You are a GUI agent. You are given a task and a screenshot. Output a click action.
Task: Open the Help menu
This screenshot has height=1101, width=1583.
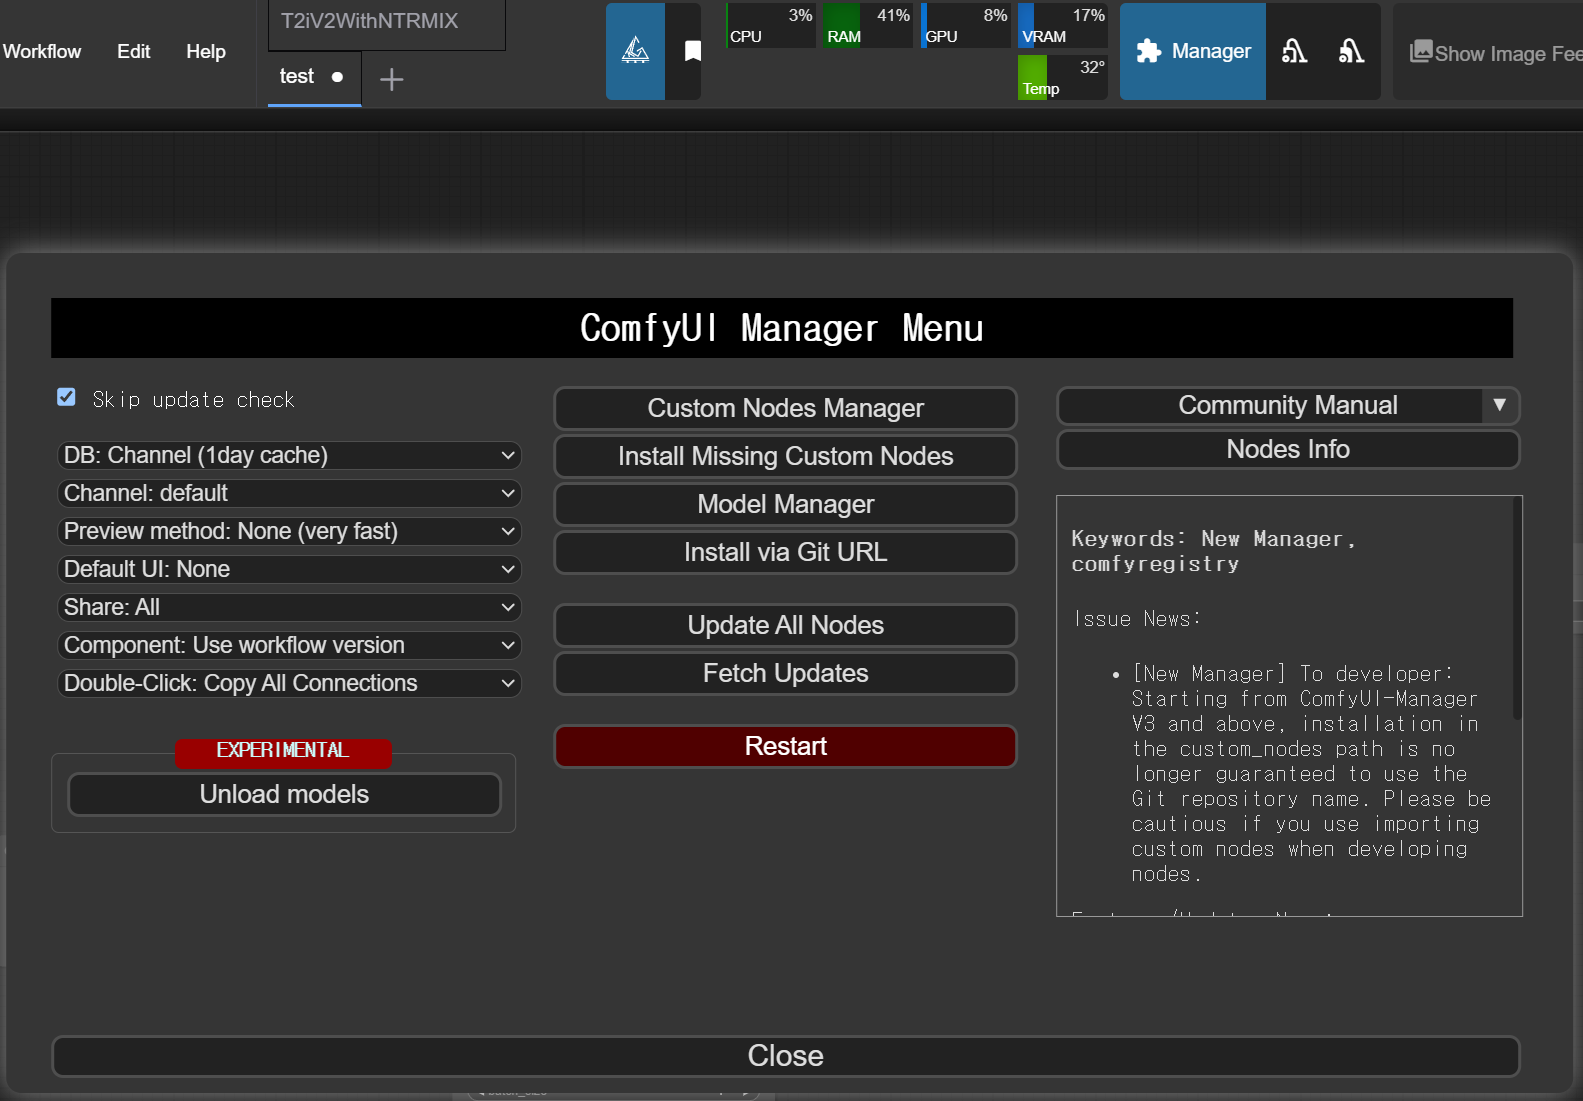click(205, 51)
